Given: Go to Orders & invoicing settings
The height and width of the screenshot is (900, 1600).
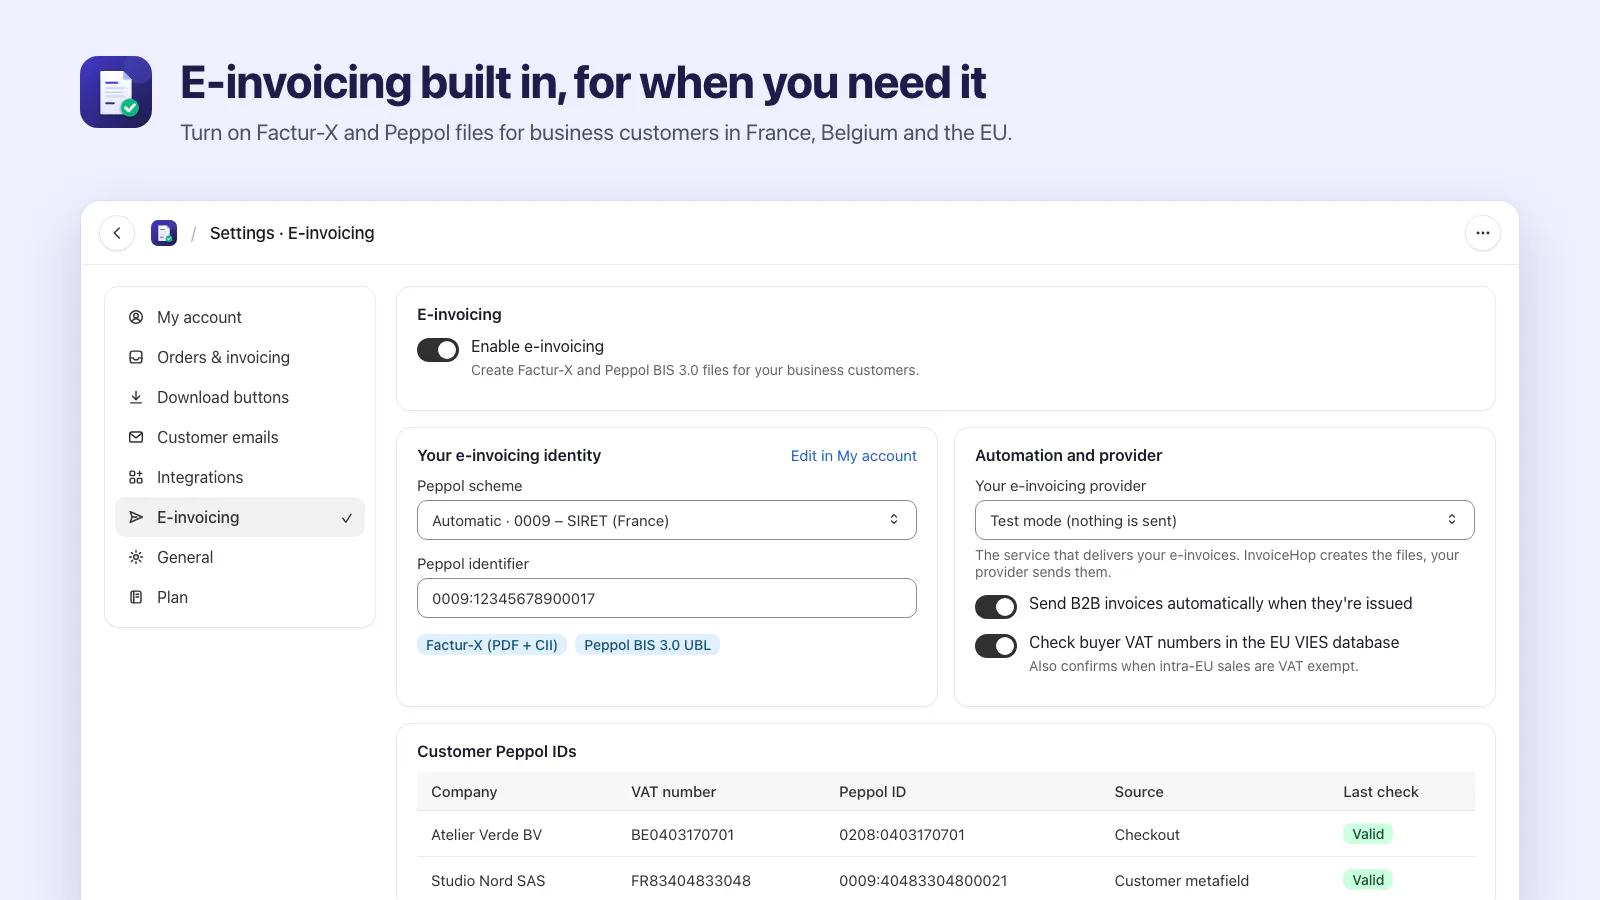Looking at the screenshot, I should click(x=240, y=357).
